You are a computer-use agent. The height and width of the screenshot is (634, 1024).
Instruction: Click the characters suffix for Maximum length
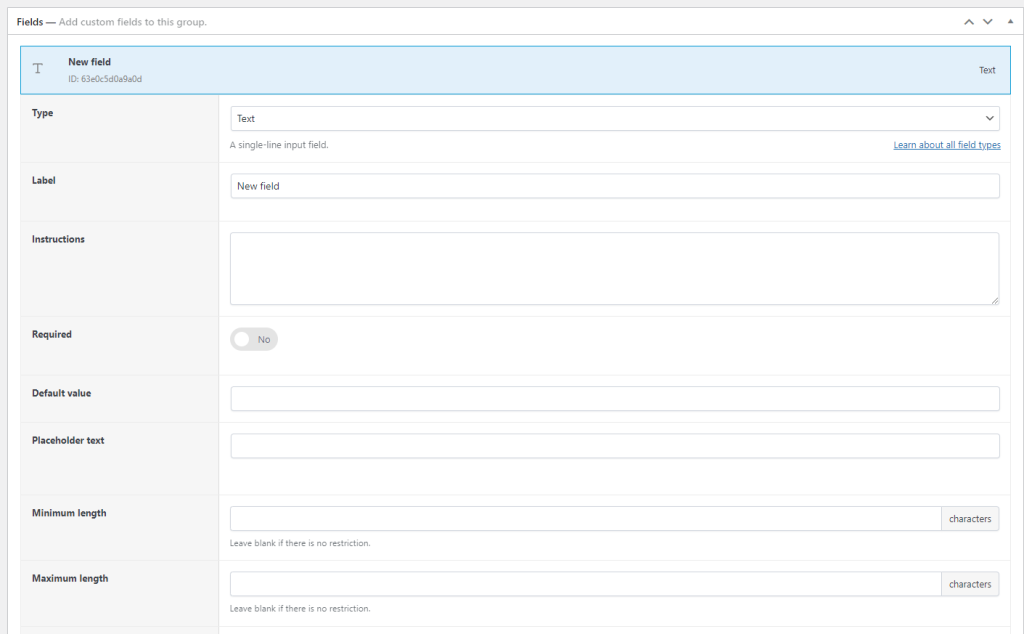point(969,583)
